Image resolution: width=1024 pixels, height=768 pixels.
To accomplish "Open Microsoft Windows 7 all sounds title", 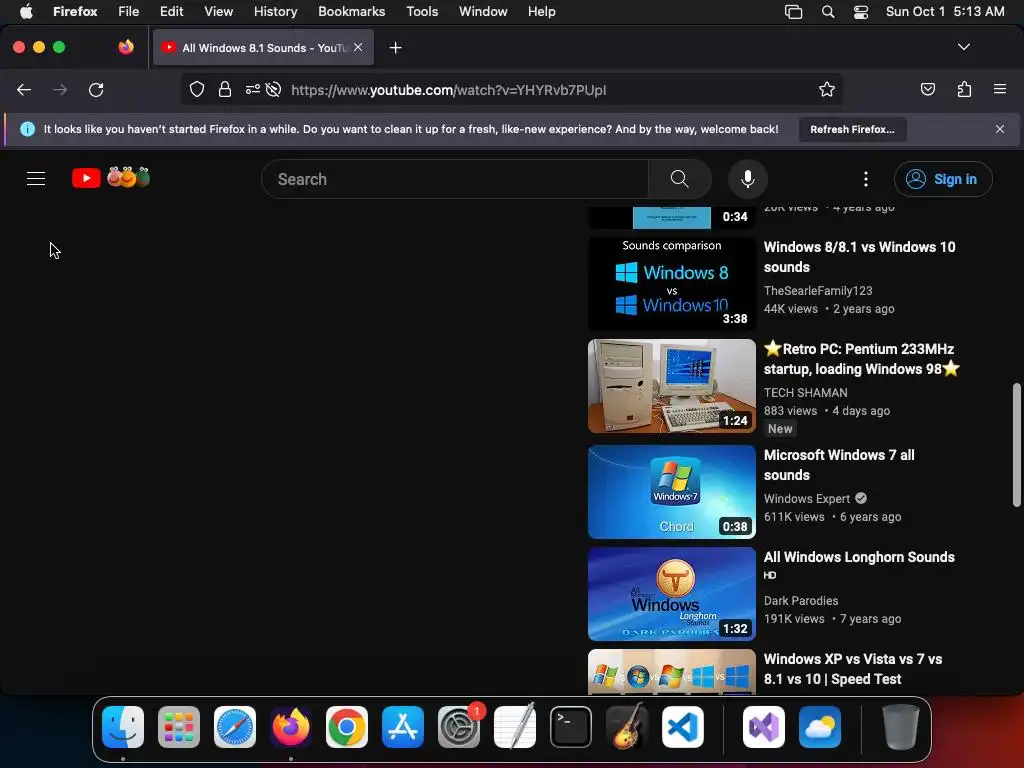I will (x=839, y=464).
